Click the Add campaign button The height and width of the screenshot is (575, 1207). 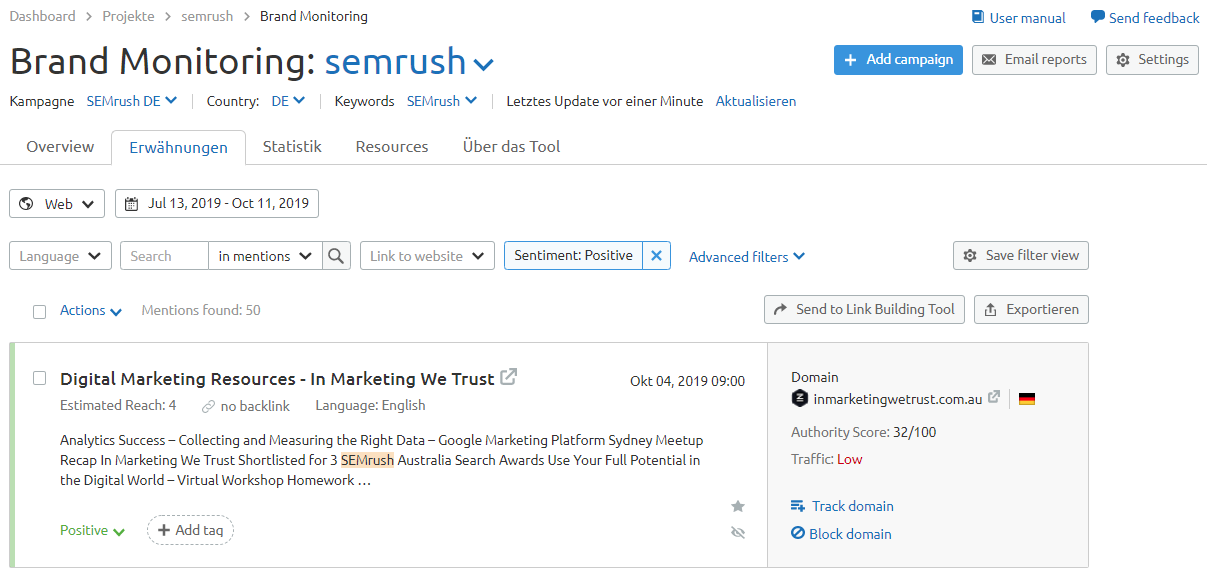click(898, 60)
